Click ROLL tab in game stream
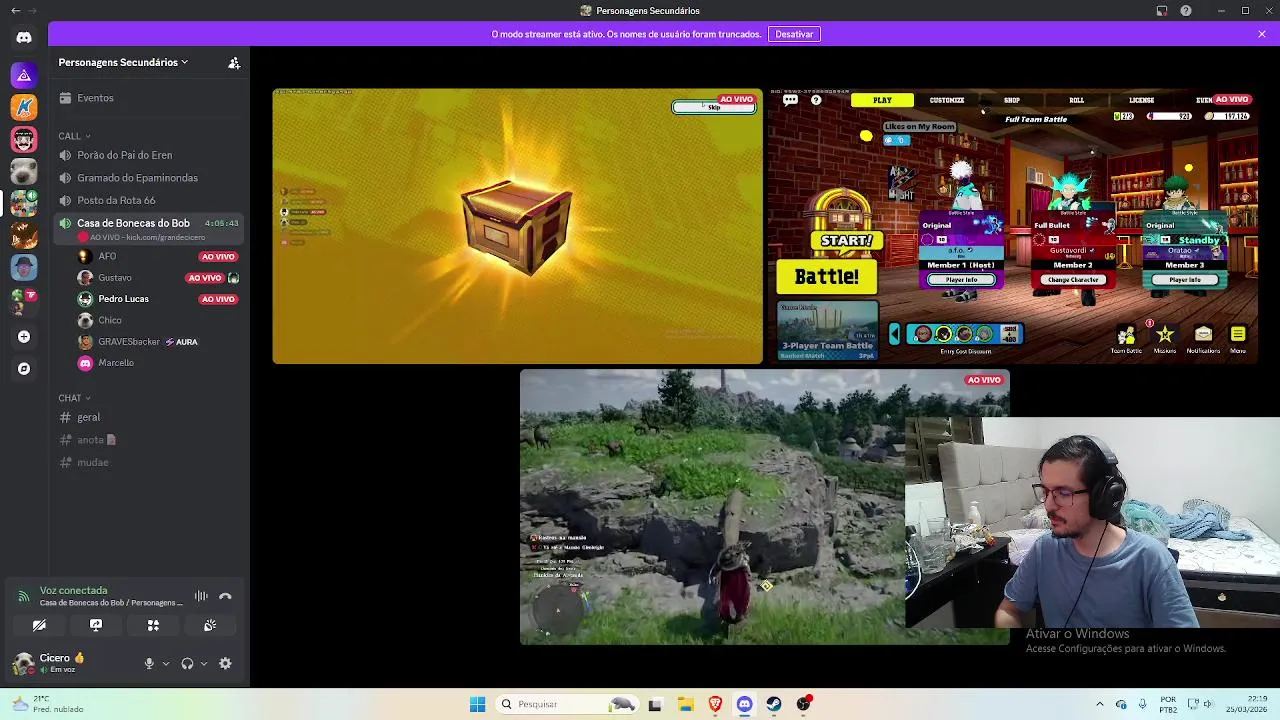 (x=1077, y=100)
